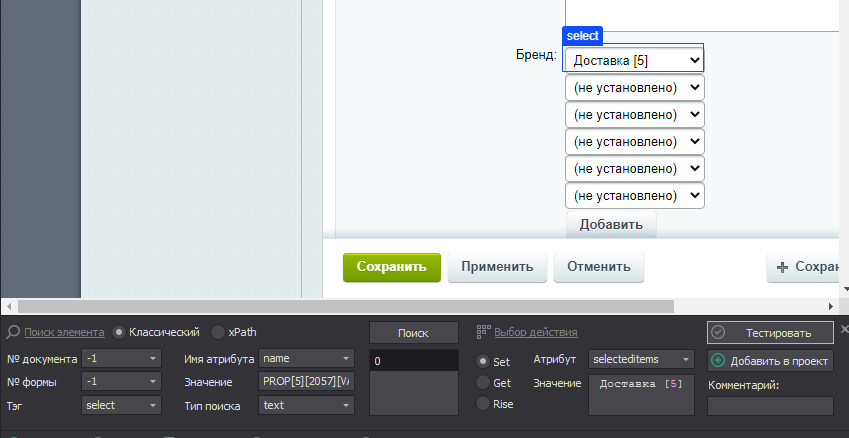Click the Тестировать button
The width and height of the screenshot is (849, 438).
(x=770, y=332)
